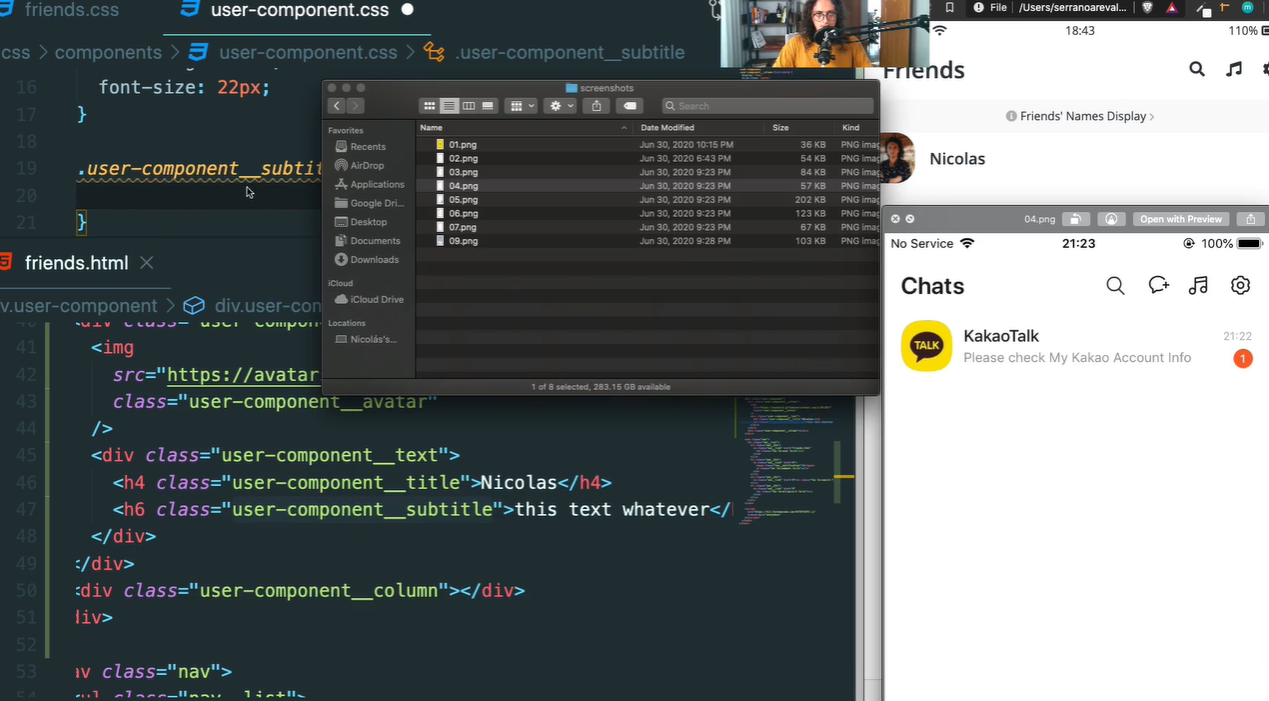Go back in the Finder window

coord(337,106)
